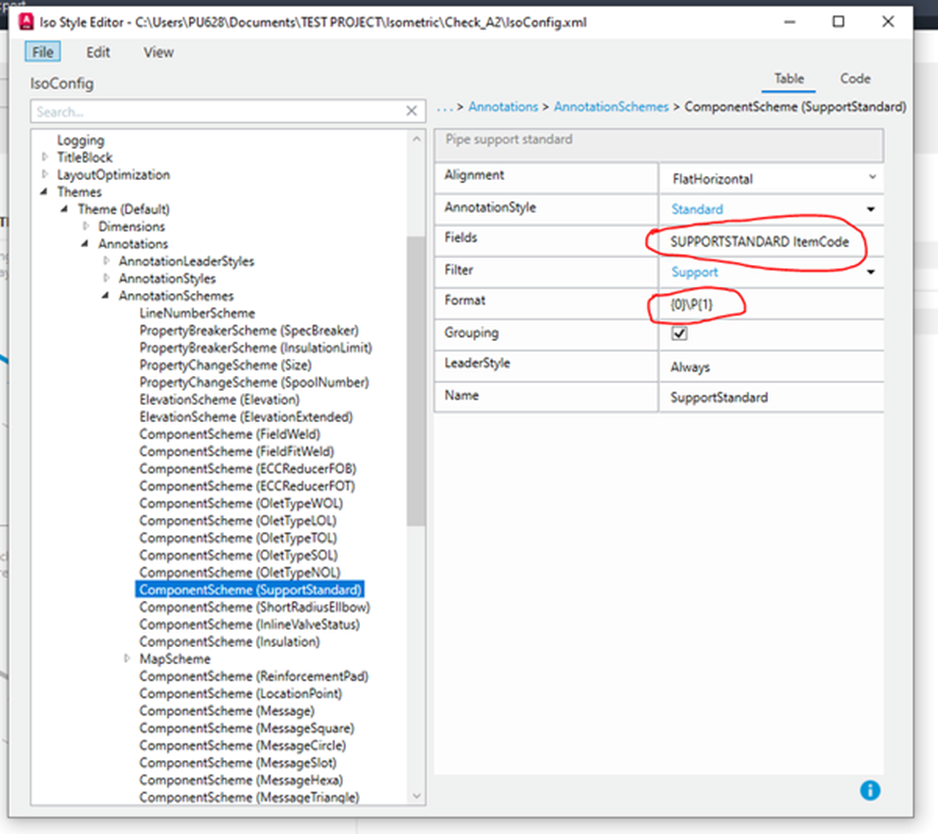Clear the search box with X
This screenshot has width=938, height=834.
[x=412, y=111]
